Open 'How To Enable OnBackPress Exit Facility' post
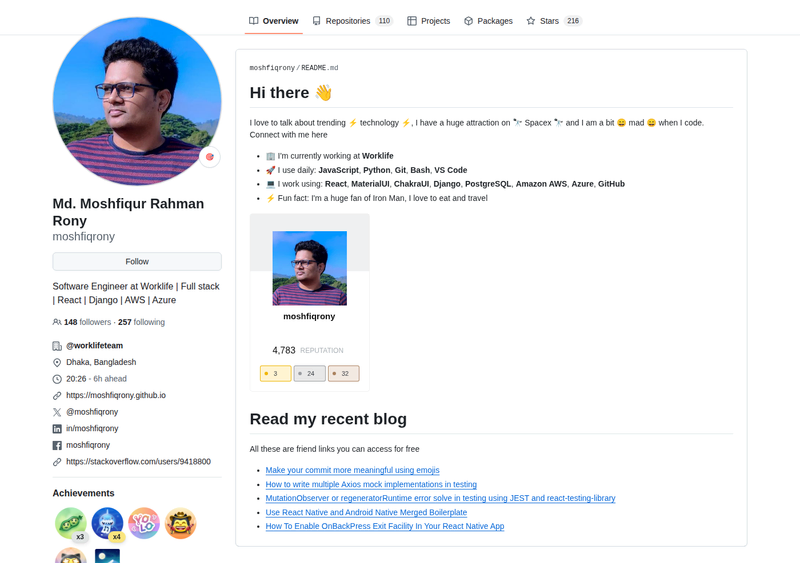800x563 pixels. coord(385,526)
